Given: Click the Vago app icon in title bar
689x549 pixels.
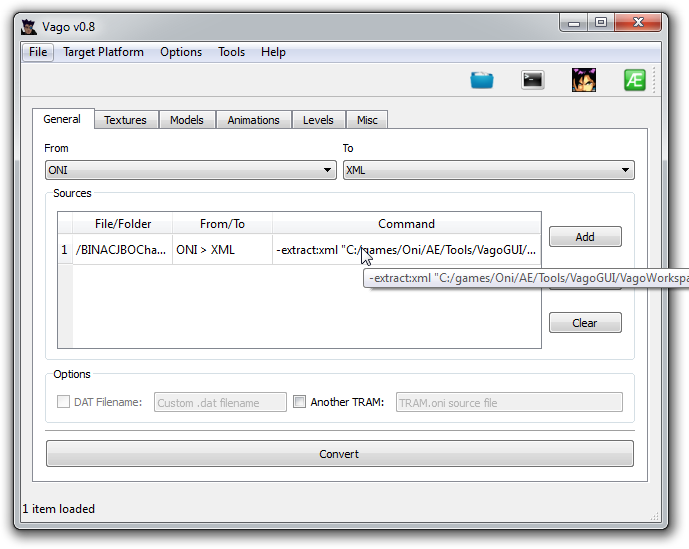Looking at the screenshot, I should point(29,27).
